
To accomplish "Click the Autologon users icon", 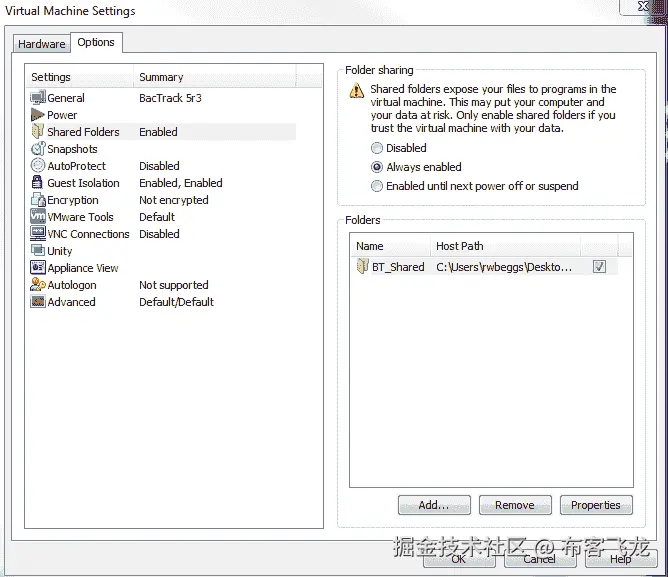I will (38, 284).
